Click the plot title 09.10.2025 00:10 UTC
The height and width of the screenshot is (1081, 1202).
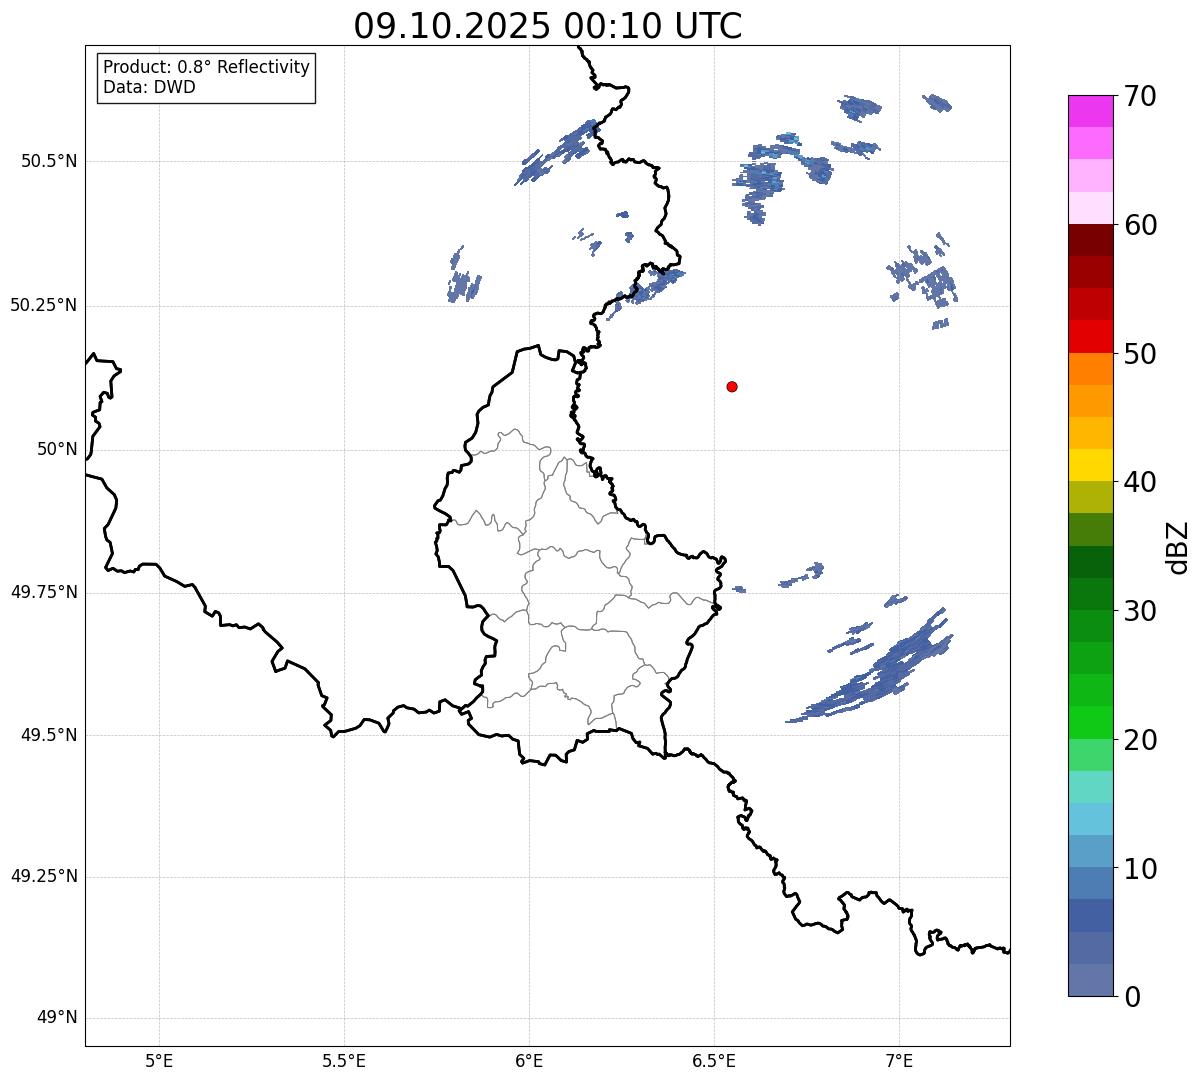(548, 26)
